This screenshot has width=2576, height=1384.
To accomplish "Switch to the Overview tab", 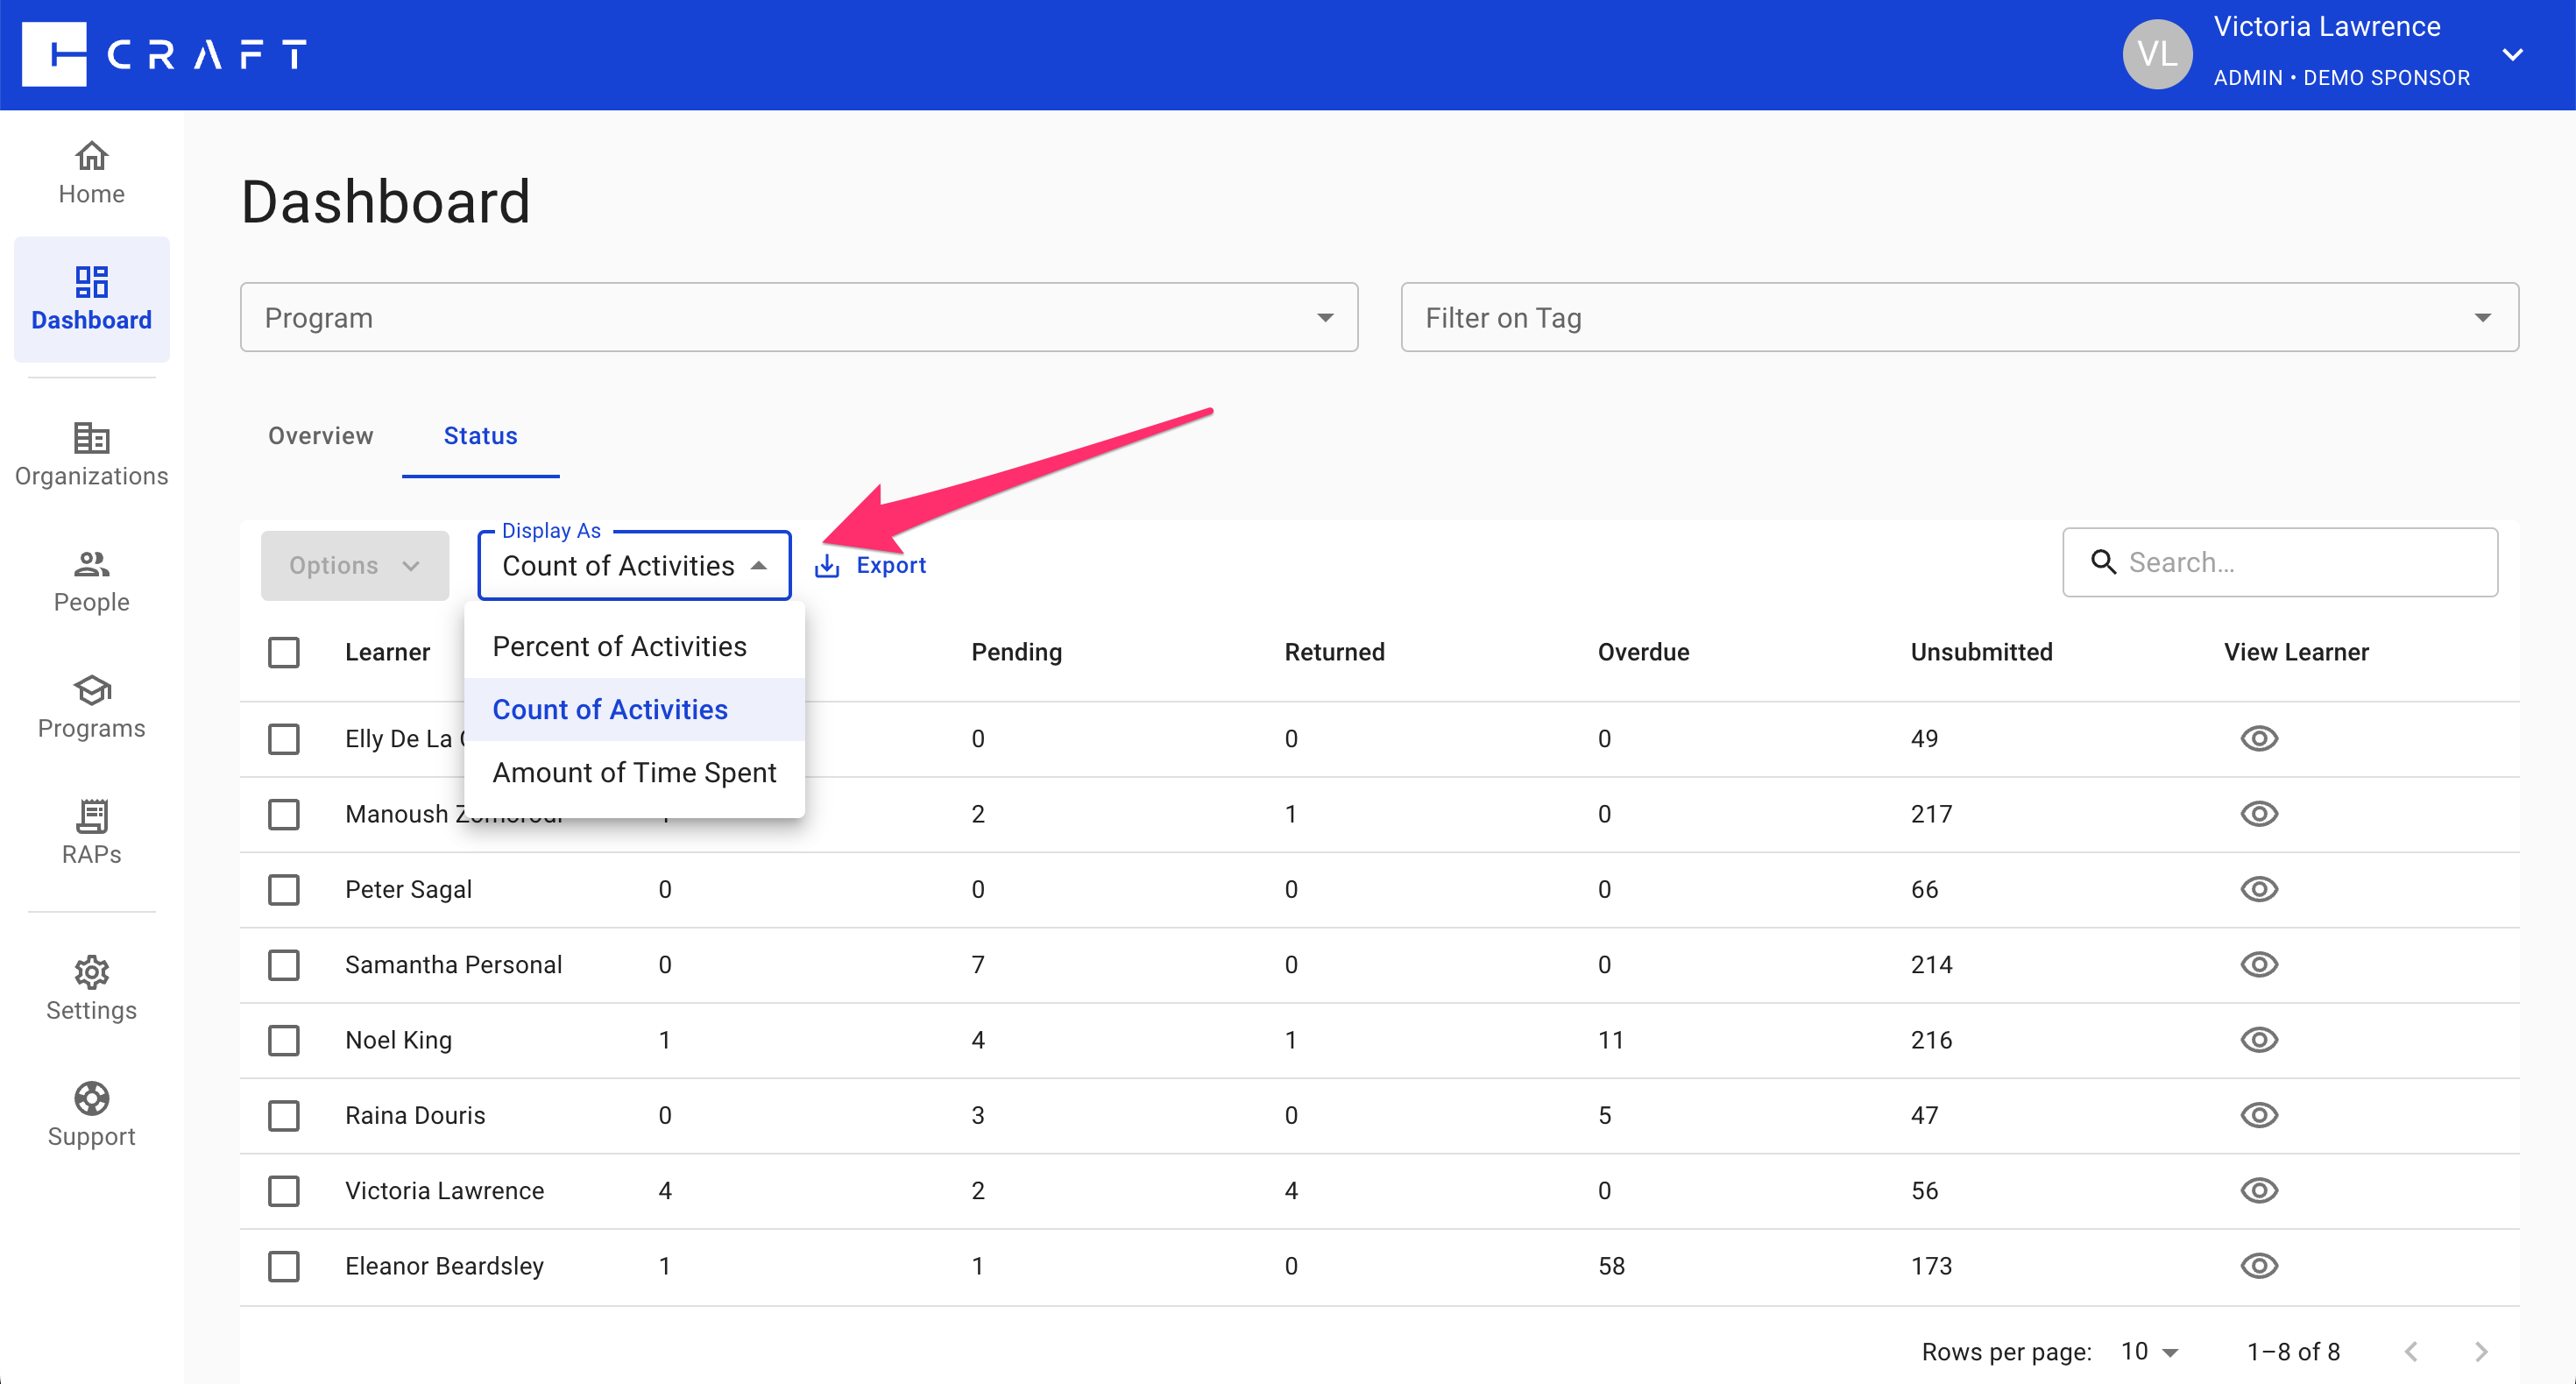I will pyautogui.click(x=320, y=436).
